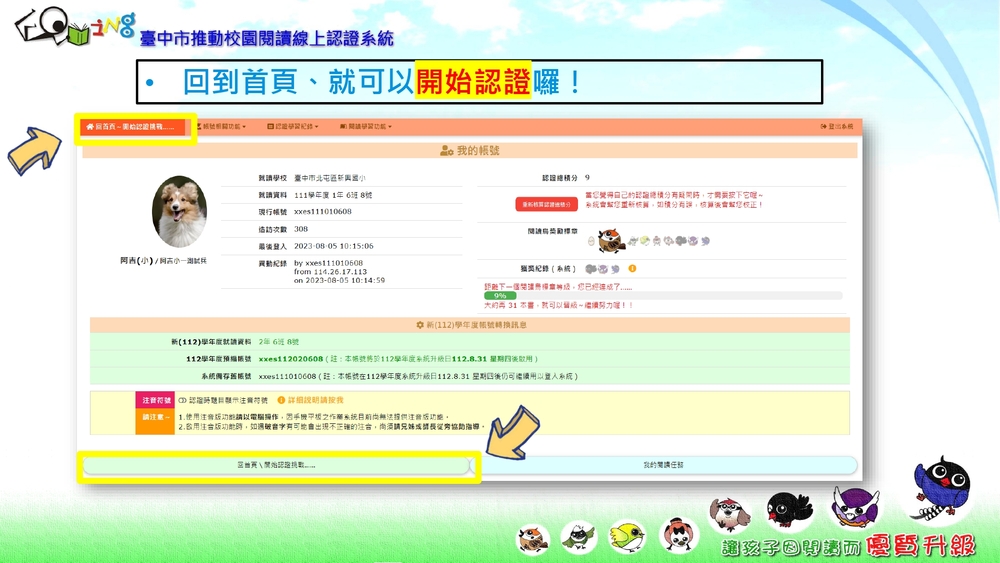Toggle the 認證時題目顯示注音符號 switch
The image size is (1000, 563).
(182, 400)
